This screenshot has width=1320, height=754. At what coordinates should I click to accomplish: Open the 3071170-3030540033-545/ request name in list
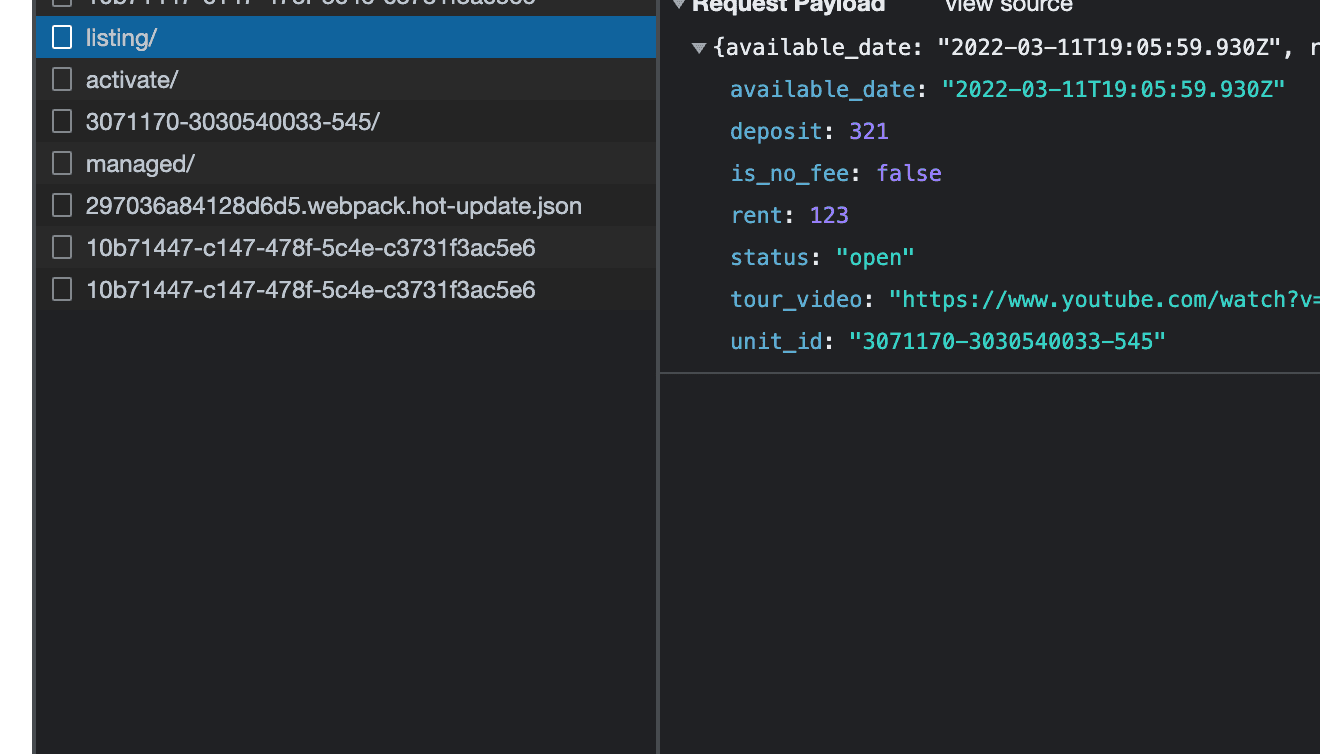tap(233, 122)
